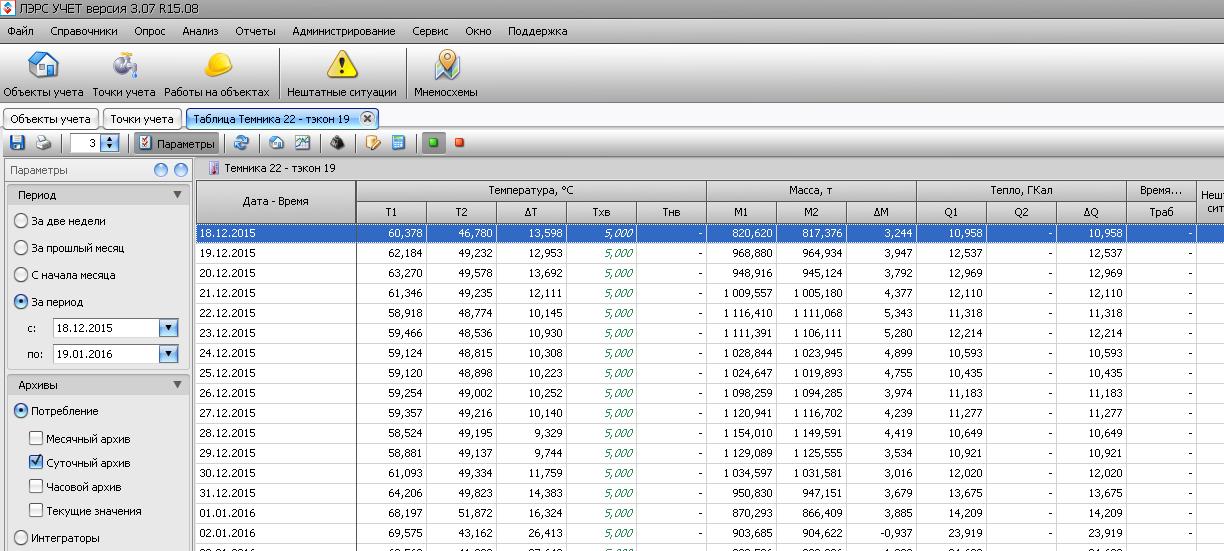Enable the Текущие значения checkbox
This screenshot has width=1224, height=551.
tap(36, 511)
